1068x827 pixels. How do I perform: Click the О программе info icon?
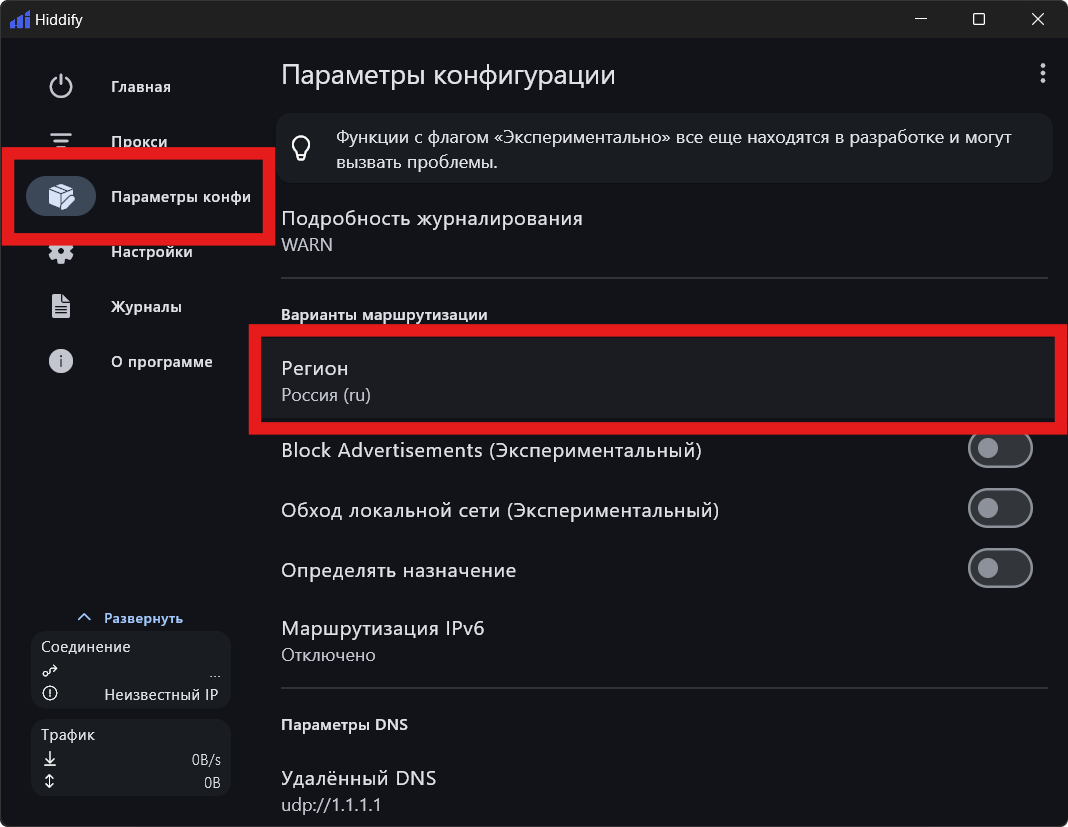(x=61, y=362)
